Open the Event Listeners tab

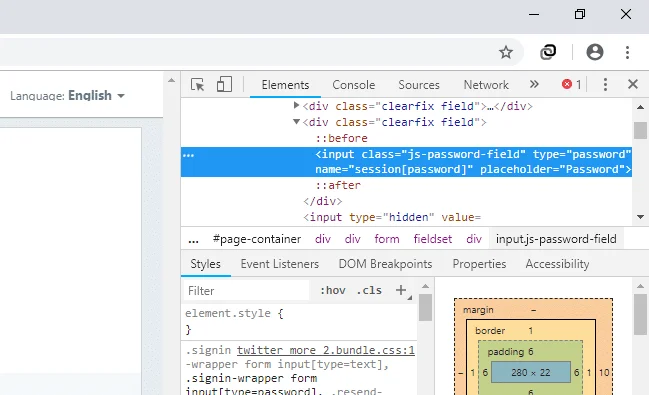[279, 264]
